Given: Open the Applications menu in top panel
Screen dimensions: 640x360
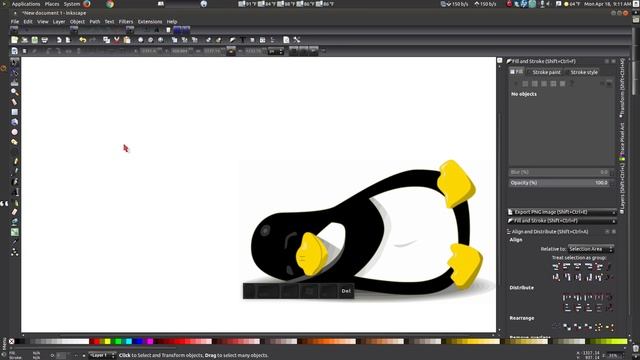Looking at the screenshot, I should pyautogui.click(x=26, y=4).
